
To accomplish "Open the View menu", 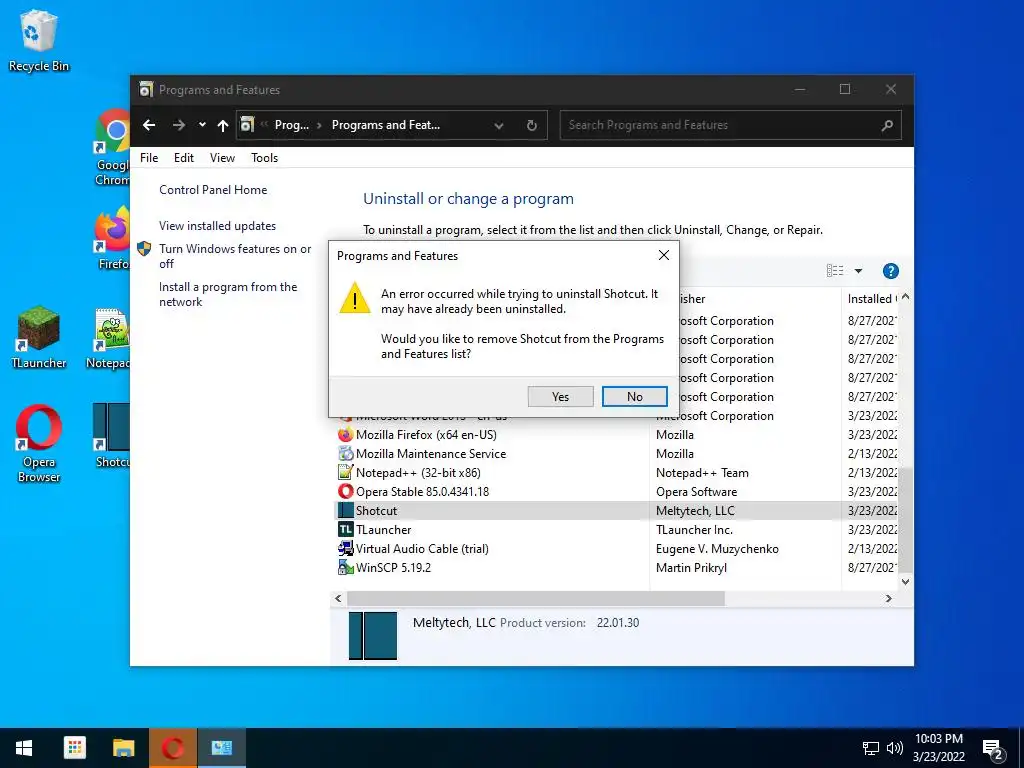I will pyautogui.click(x=222, y=157).
